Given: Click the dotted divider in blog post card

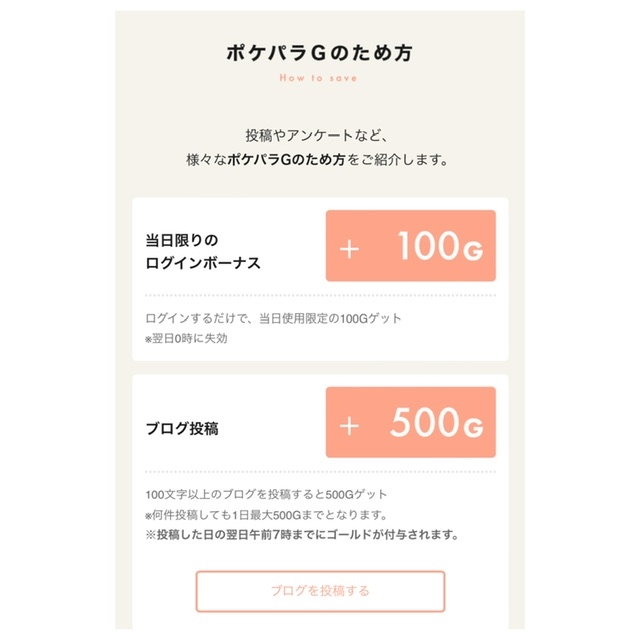Looking at the screenshot, I should coord(320,472).
